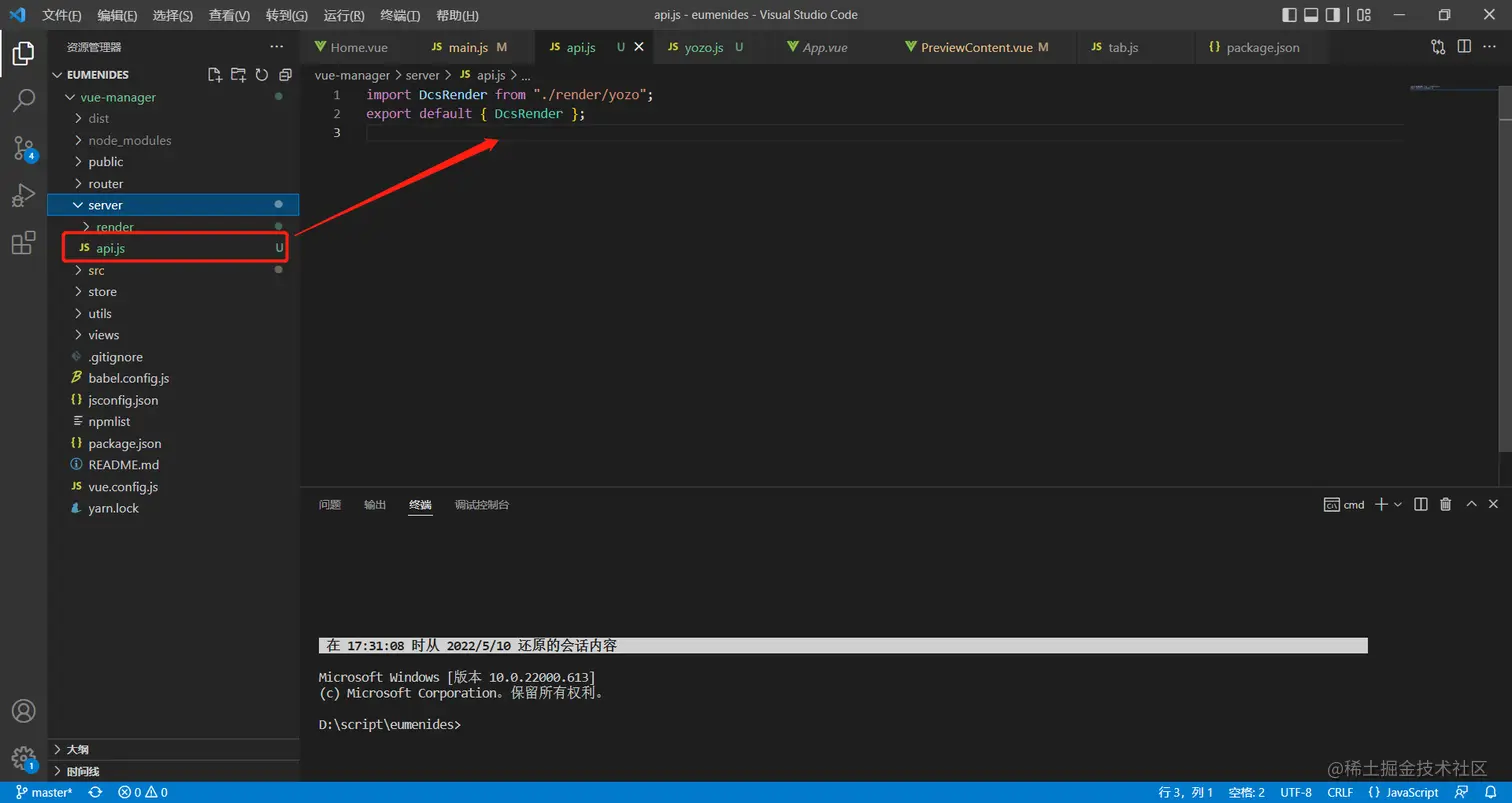Open babel.config.js in explorer
This screenshot has height=803, width=1512.
pos(173,379)
